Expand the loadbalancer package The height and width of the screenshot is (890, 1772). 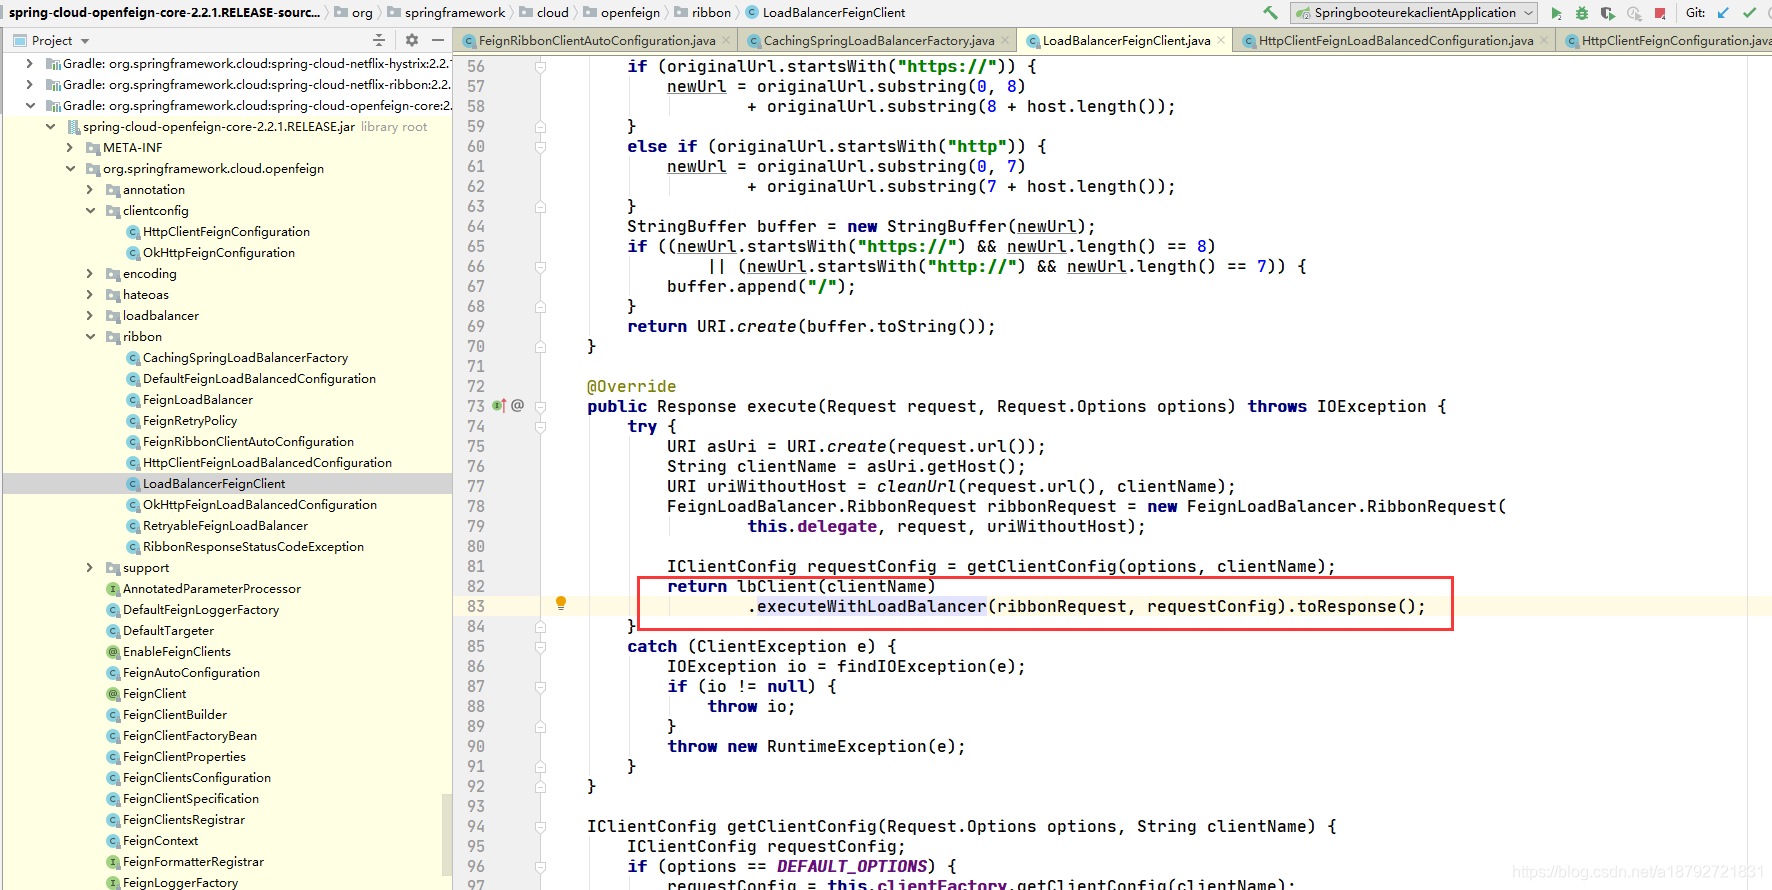pos(90,315)
